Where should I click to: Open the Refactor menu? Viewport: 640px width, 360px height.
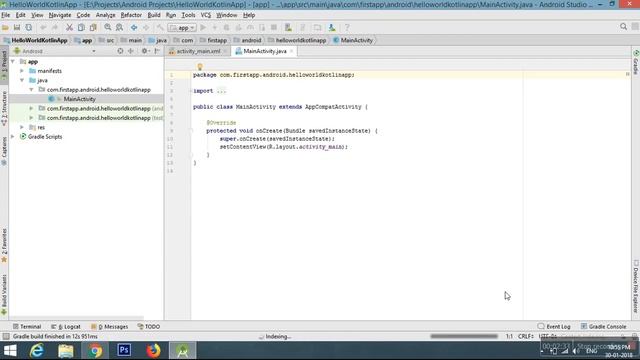131,15
